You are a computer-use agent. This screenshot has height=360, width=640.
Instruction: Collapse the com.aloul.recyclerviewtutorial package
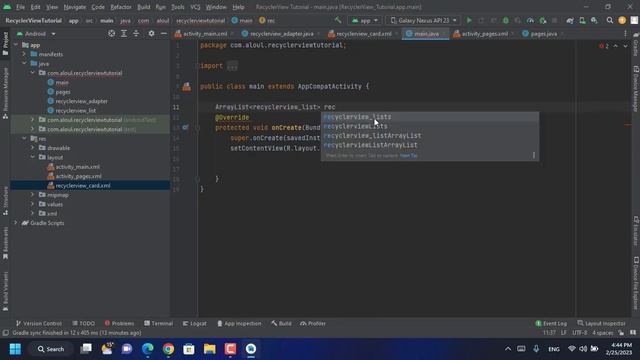pyautogui.click(x=33, y=73)
